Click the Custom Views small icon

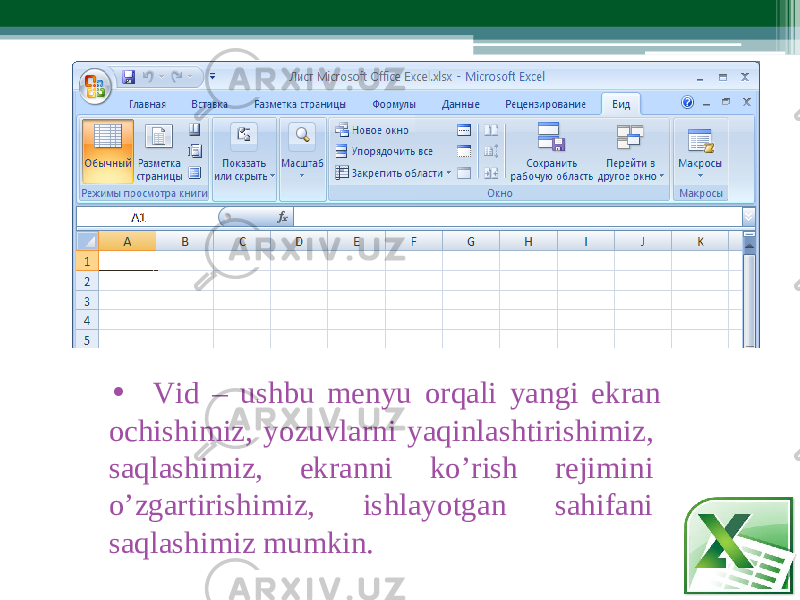195,151
